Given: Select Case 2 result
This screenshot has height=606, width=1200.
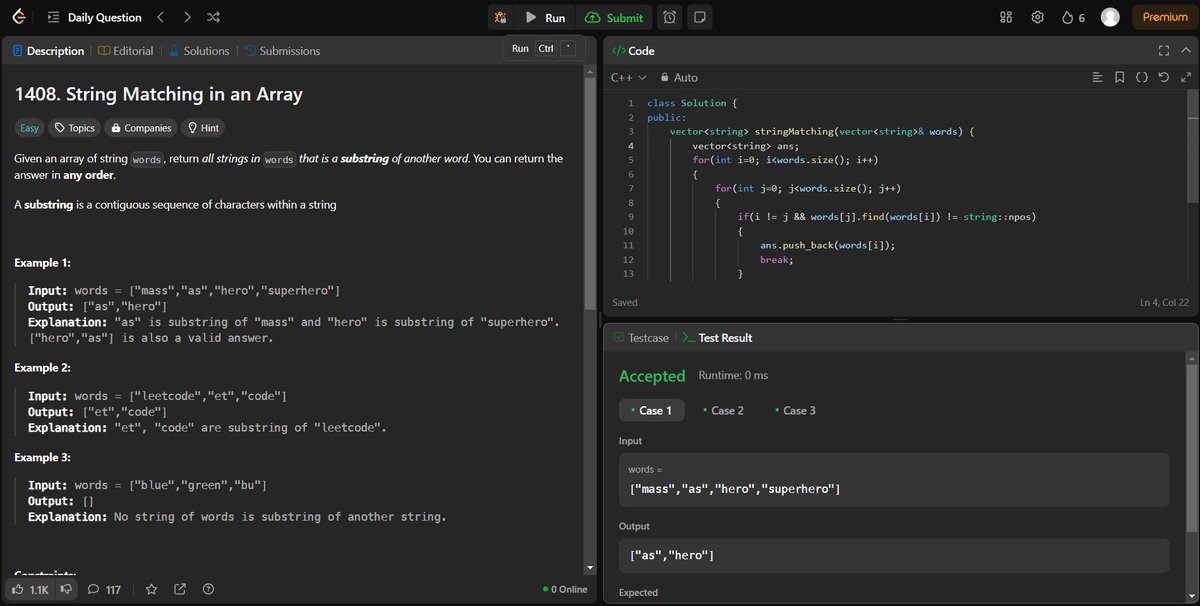Looking at the screenshot, I should click(723, 410).
